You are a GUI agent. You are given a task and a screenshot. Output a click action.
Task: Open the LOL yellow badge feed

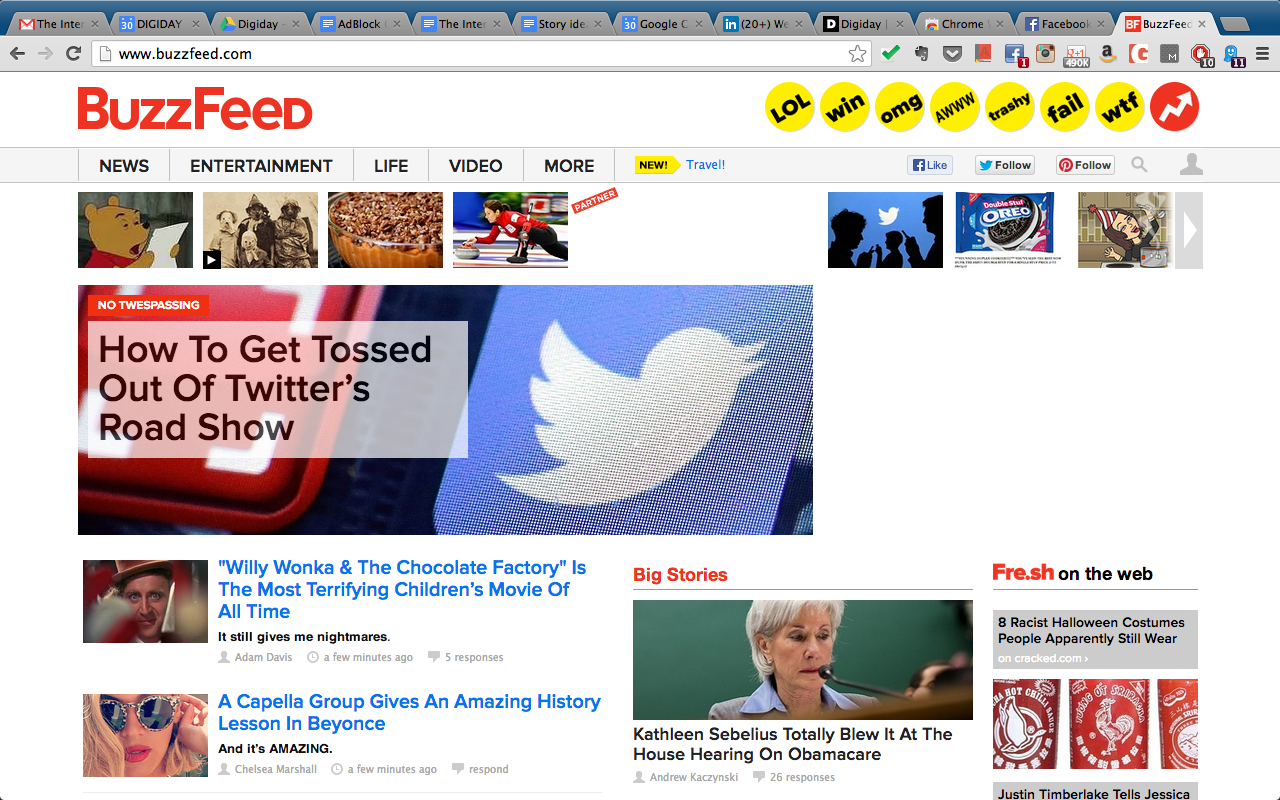[x=789, y=107]
